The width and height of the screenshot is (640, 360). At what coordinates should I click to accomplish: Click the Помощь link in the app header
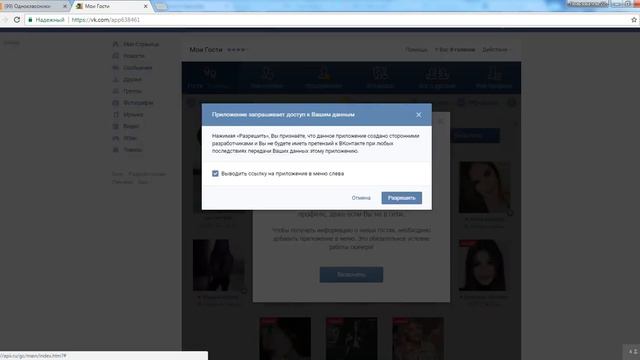pos(416,50)
